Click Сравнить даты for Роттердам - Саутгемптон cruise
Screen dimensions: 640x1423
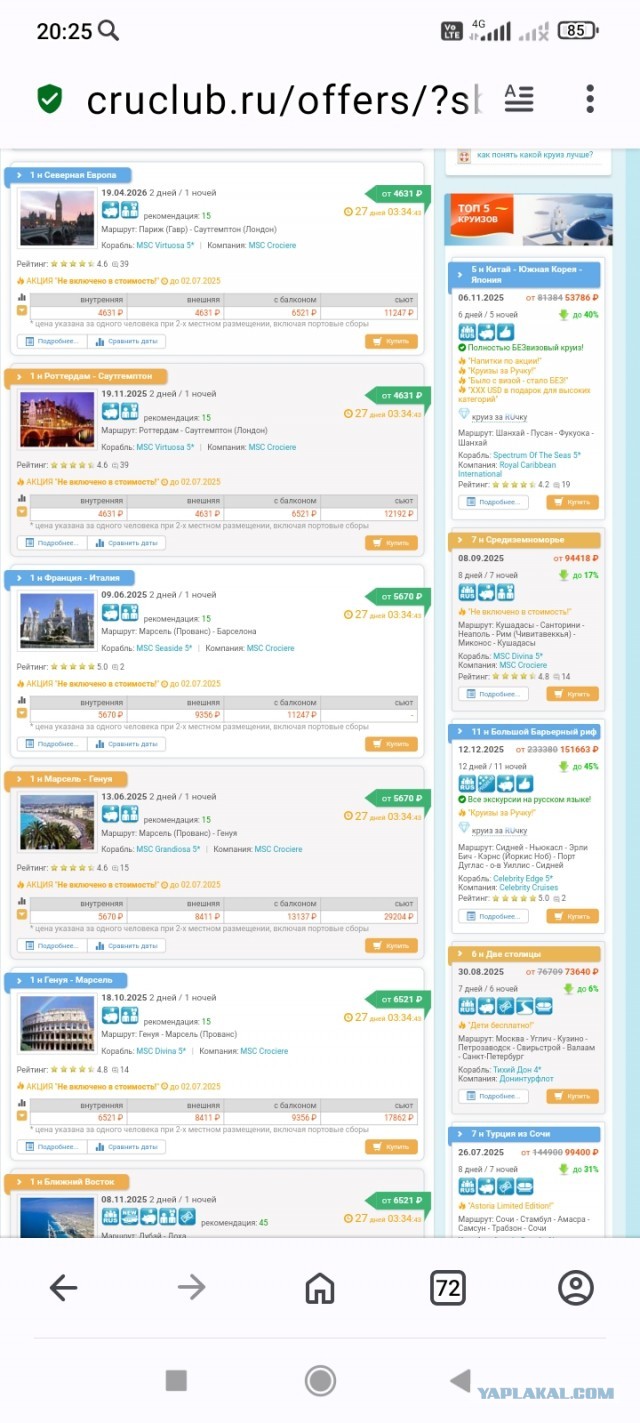(x=127, y=543)
